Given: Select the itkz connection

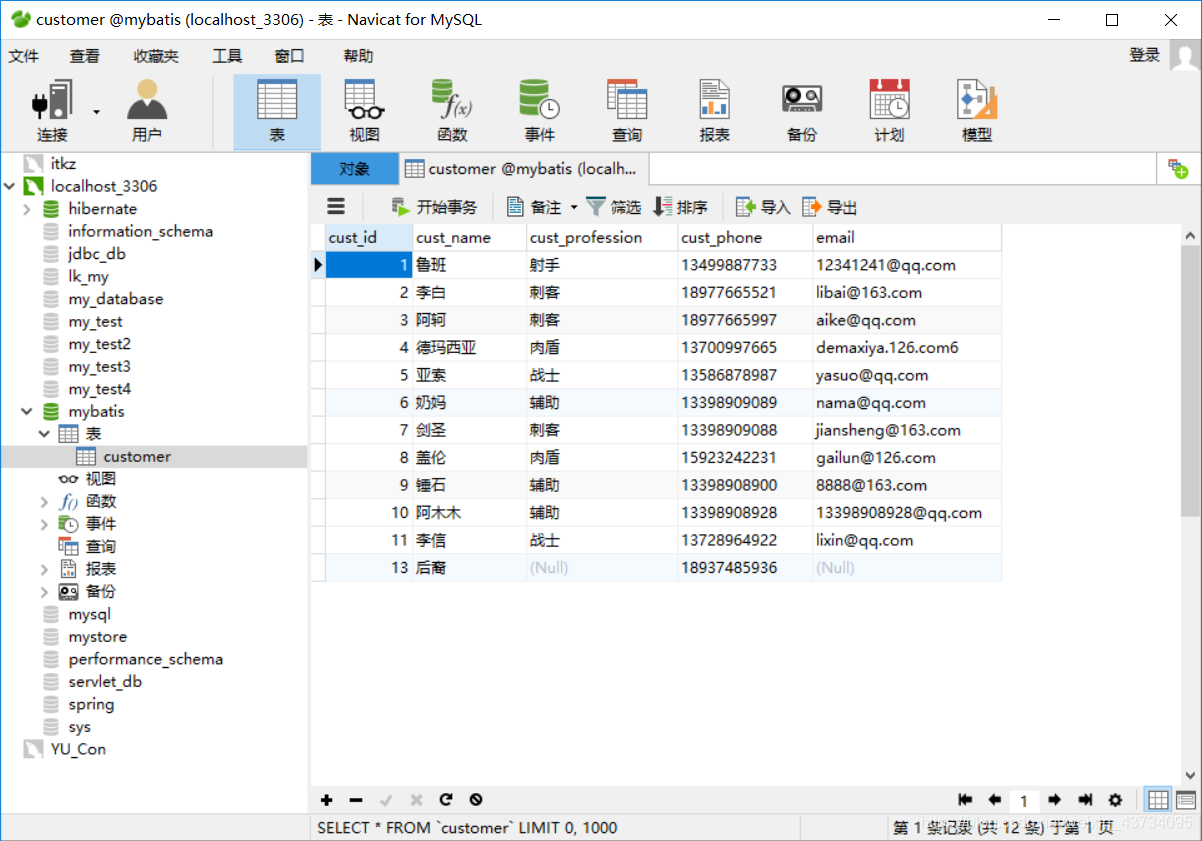Looking at the screenshot, I should click(63, 164).
